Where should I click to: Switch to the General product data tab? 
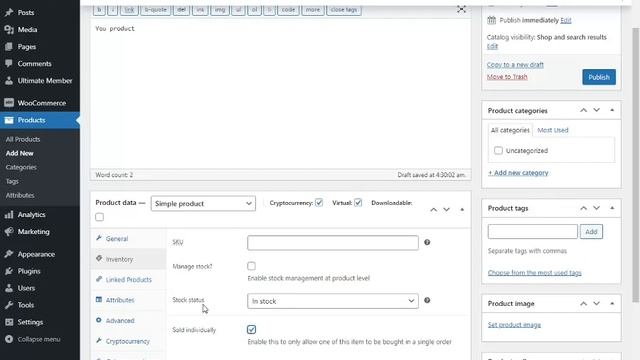(x=128, y=239)
